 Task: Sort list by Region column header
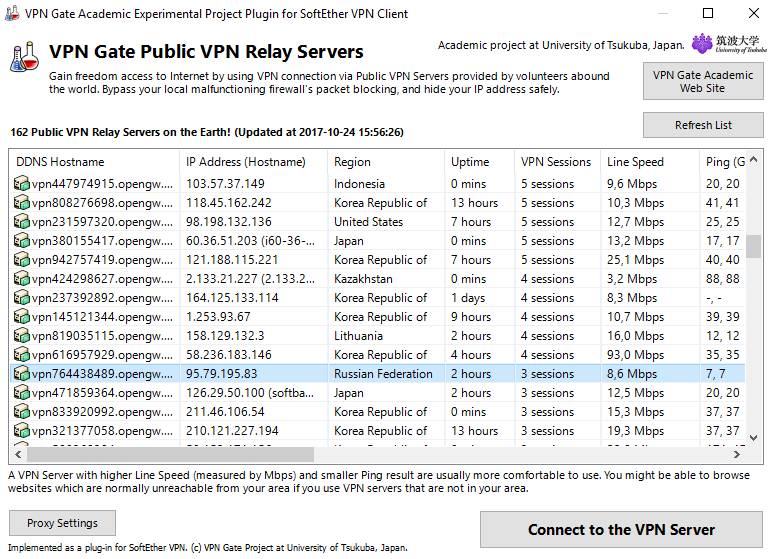pyautogui.click(x=385, y=162)
